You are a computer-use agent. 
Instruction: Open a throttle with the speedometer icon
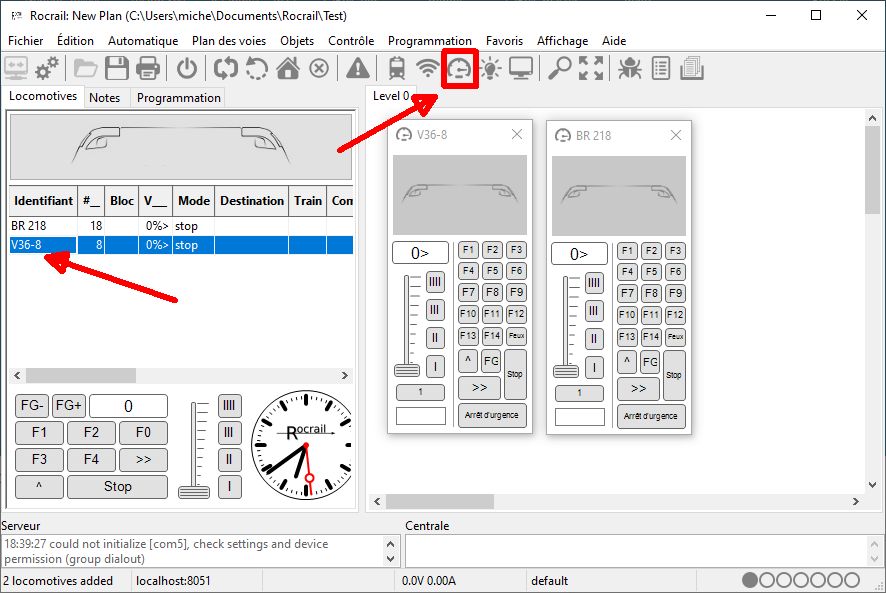click(x=459, y=69)
